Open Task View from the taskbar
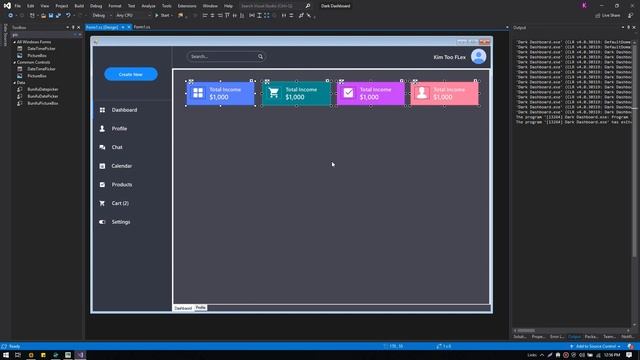 tap(18, 355)
